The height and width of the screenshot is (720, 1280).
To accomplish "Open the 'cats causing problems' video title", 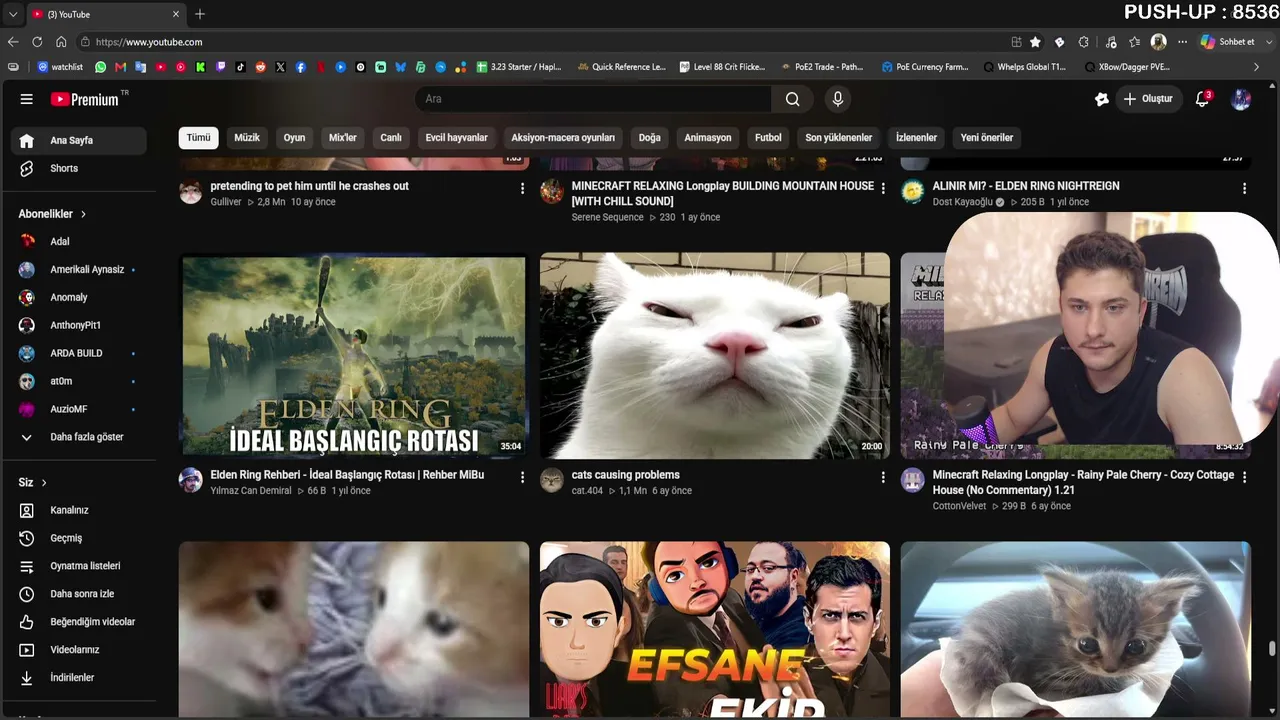I will [626, 475].
